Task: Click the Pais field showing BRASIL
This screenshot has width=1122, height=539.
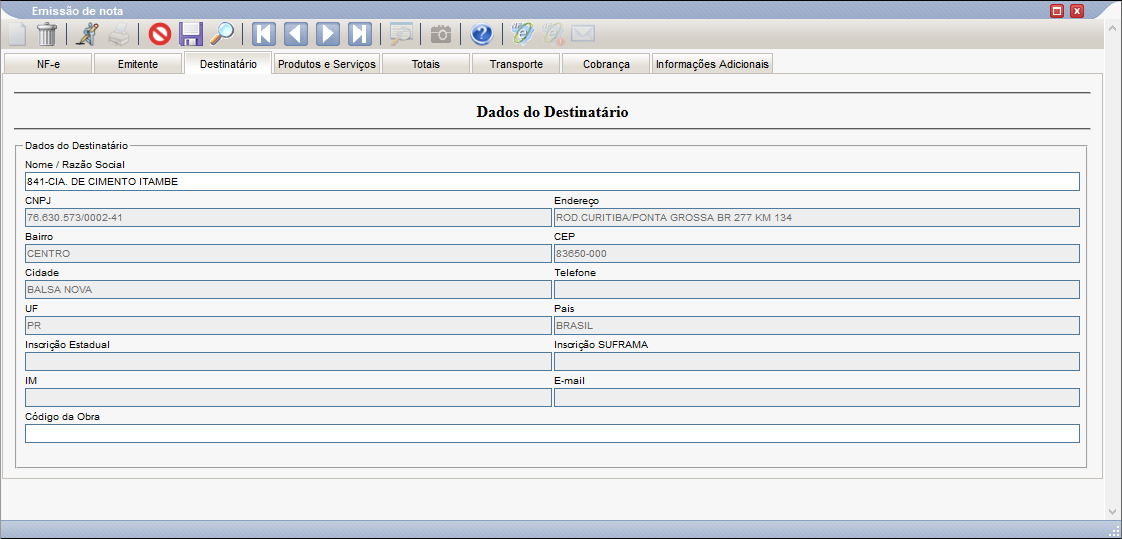Action: [x=816, y=326]
